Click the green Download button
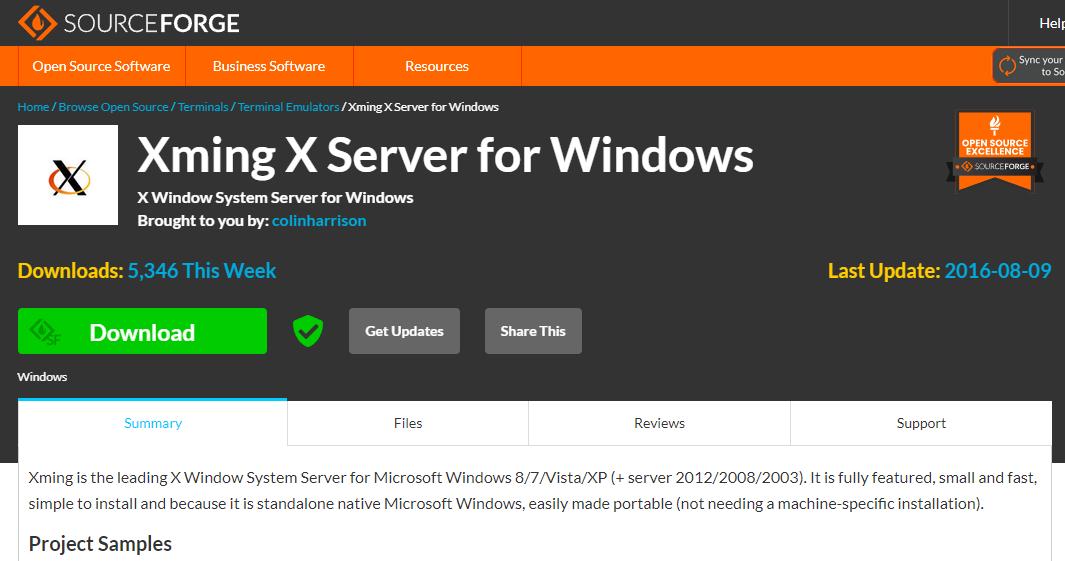The image size is (1065, 561). [x=142, y=331]
